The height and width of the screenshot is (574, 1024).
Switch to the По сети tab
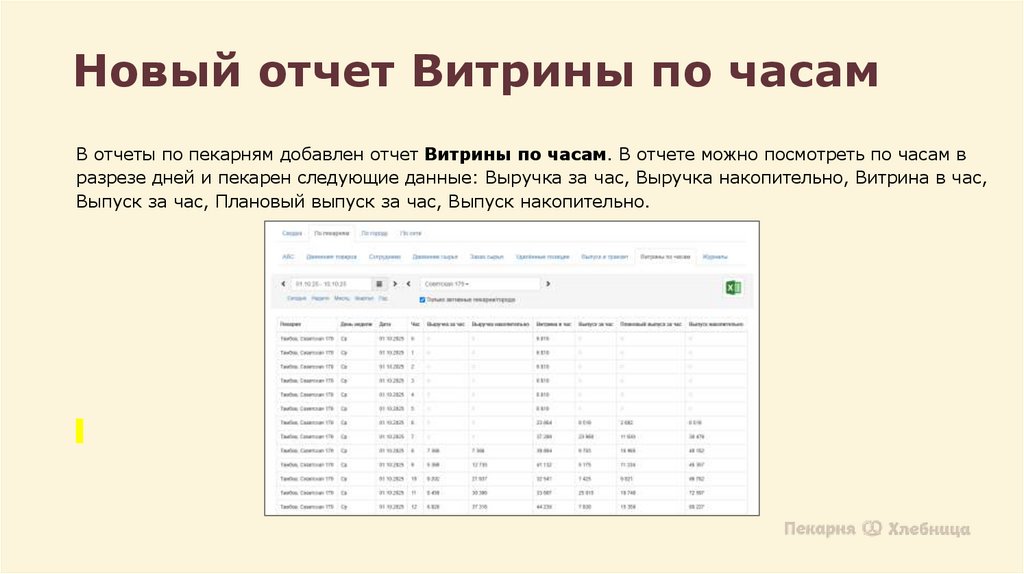click(411, 233)
